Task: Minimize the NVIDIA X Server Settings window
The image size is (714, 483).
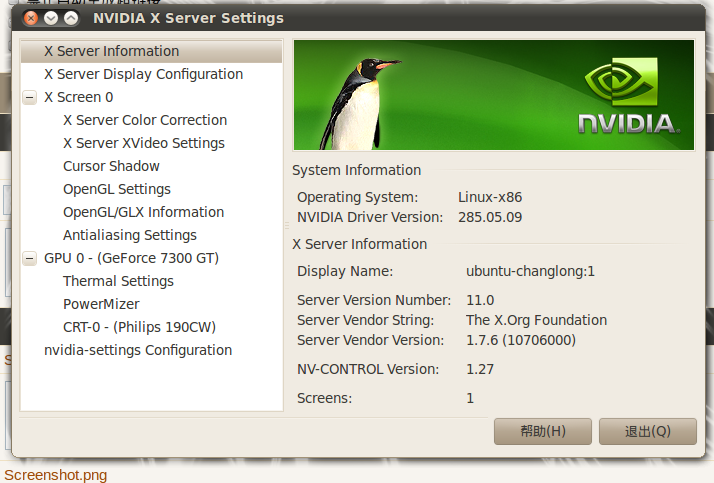Action: point(51,18)
